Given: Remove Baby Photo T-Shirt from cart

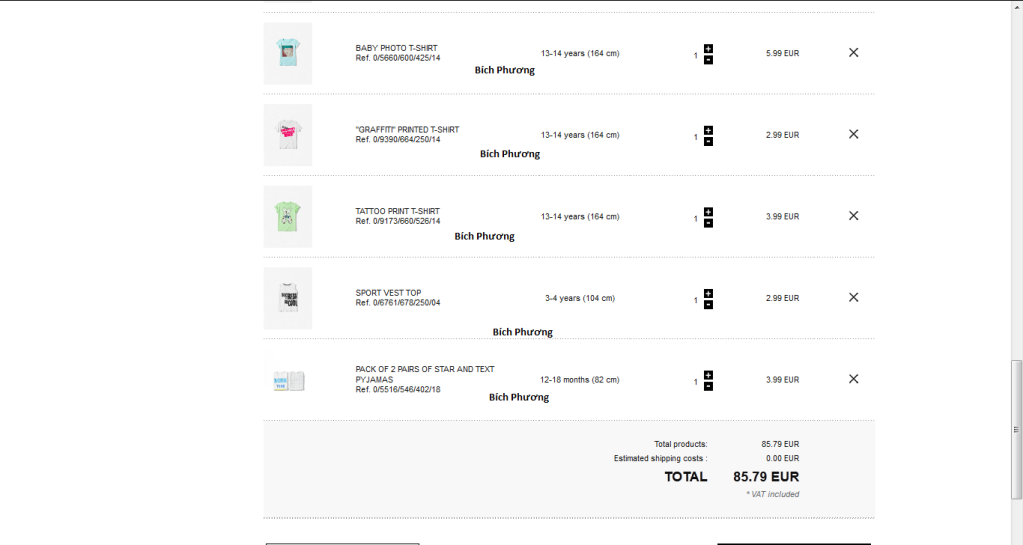Looking at the screenshot, I should [853, 53].
